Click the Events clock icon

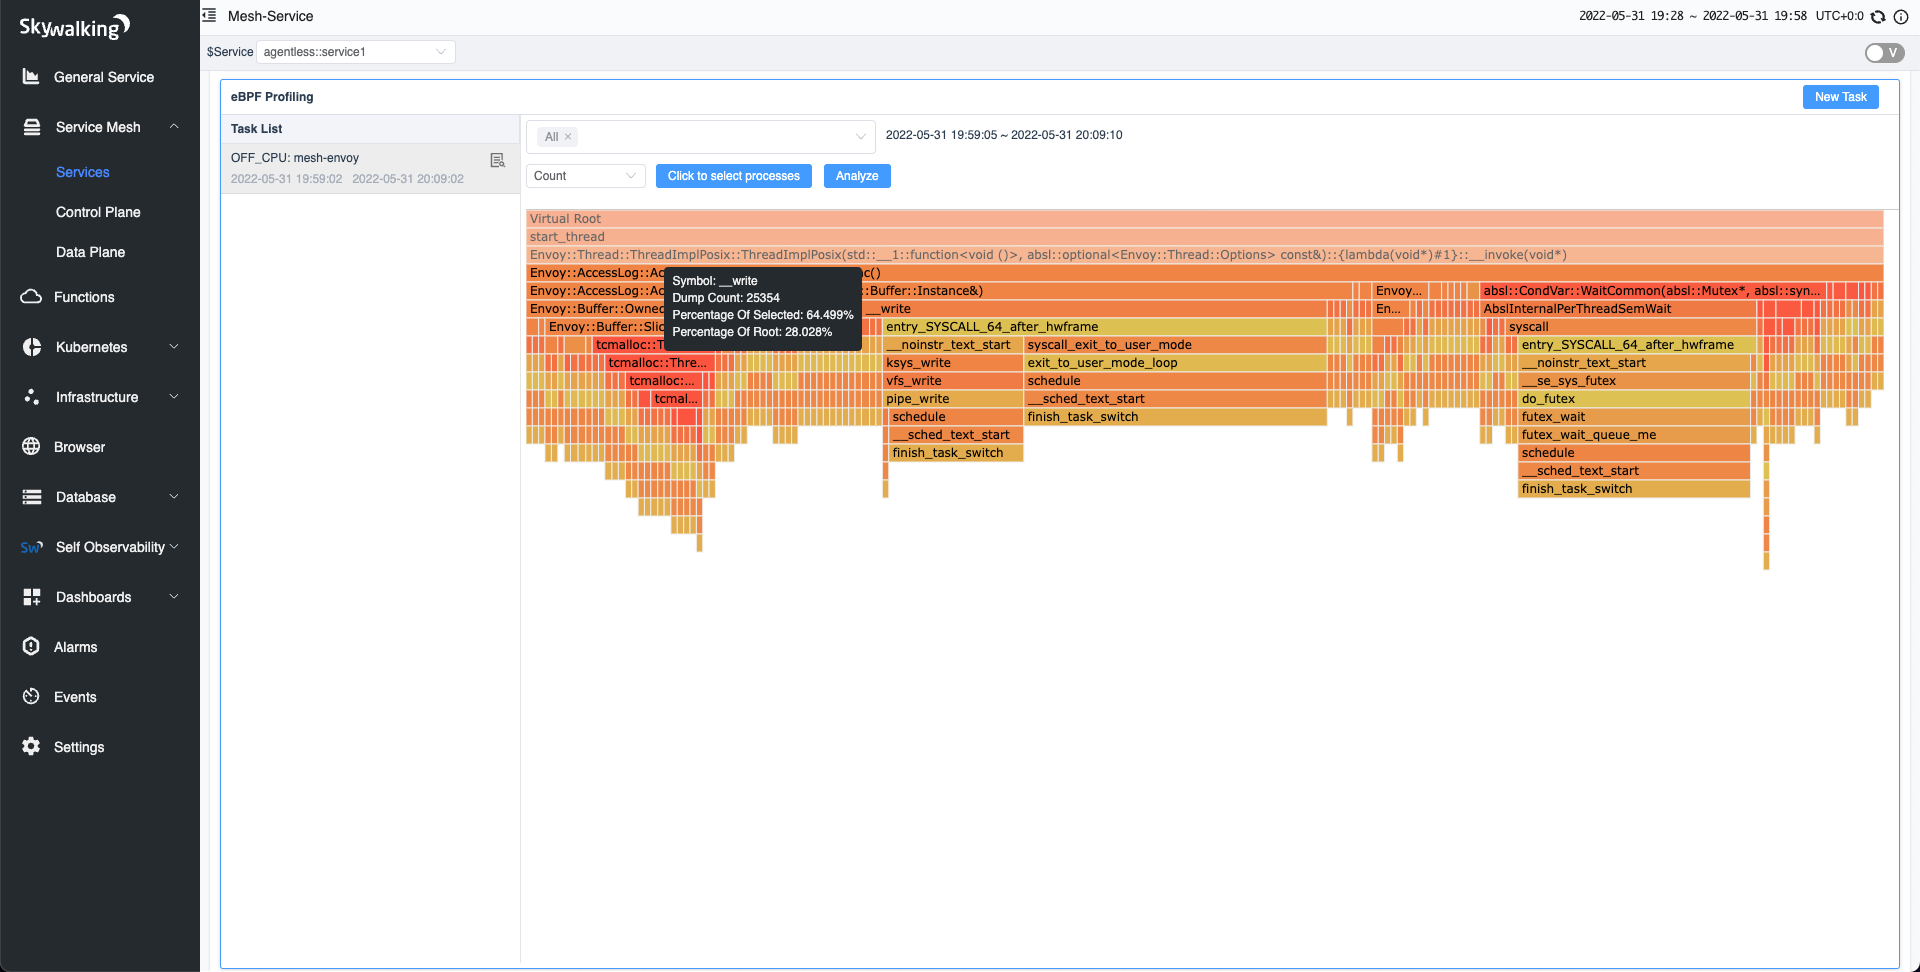(31, 697)
